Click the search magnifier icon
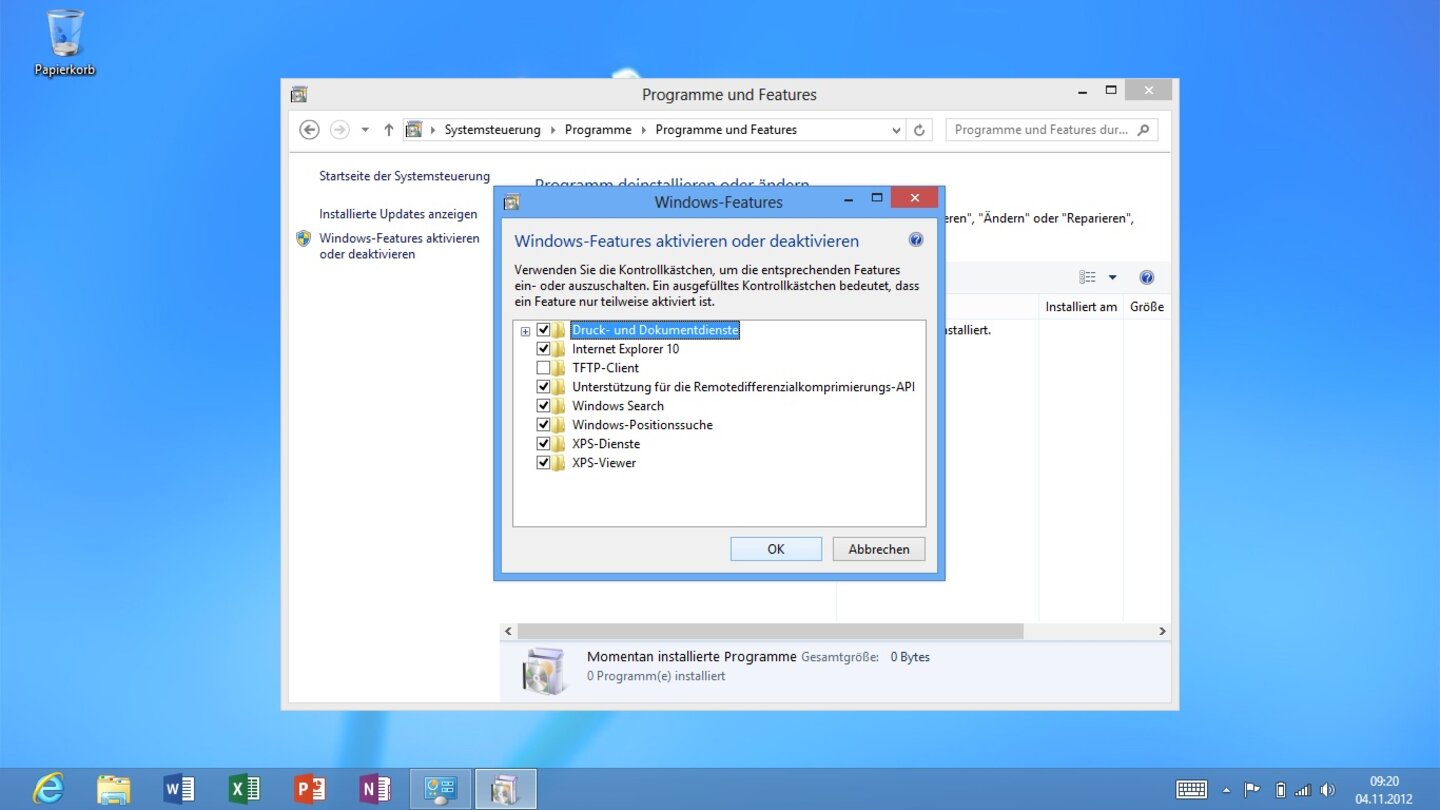Viewport: 1440px width, 810px height. point(1144,129)
